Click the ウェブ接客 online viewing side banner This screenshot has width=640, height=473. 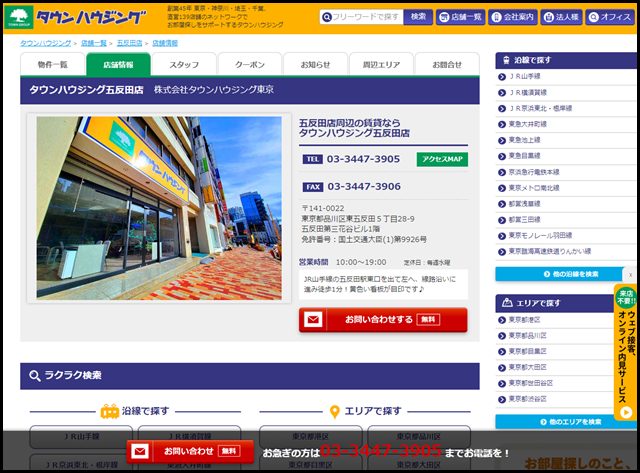[626, 352]
